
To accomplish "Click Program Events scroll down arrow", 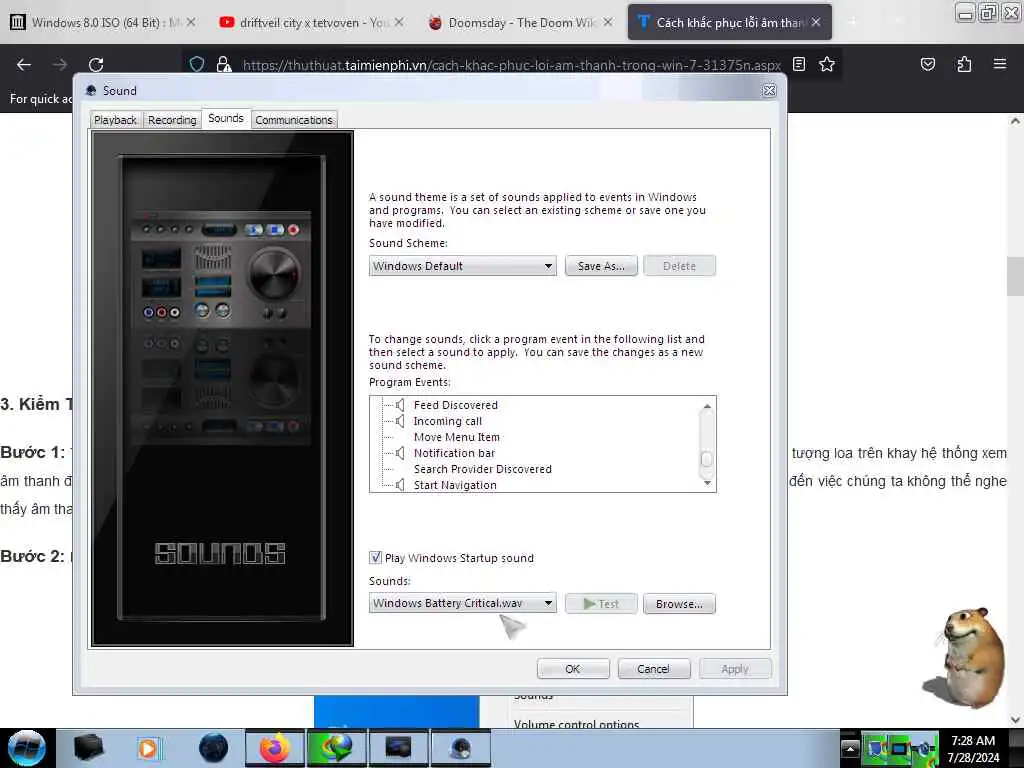I will 707,483.
